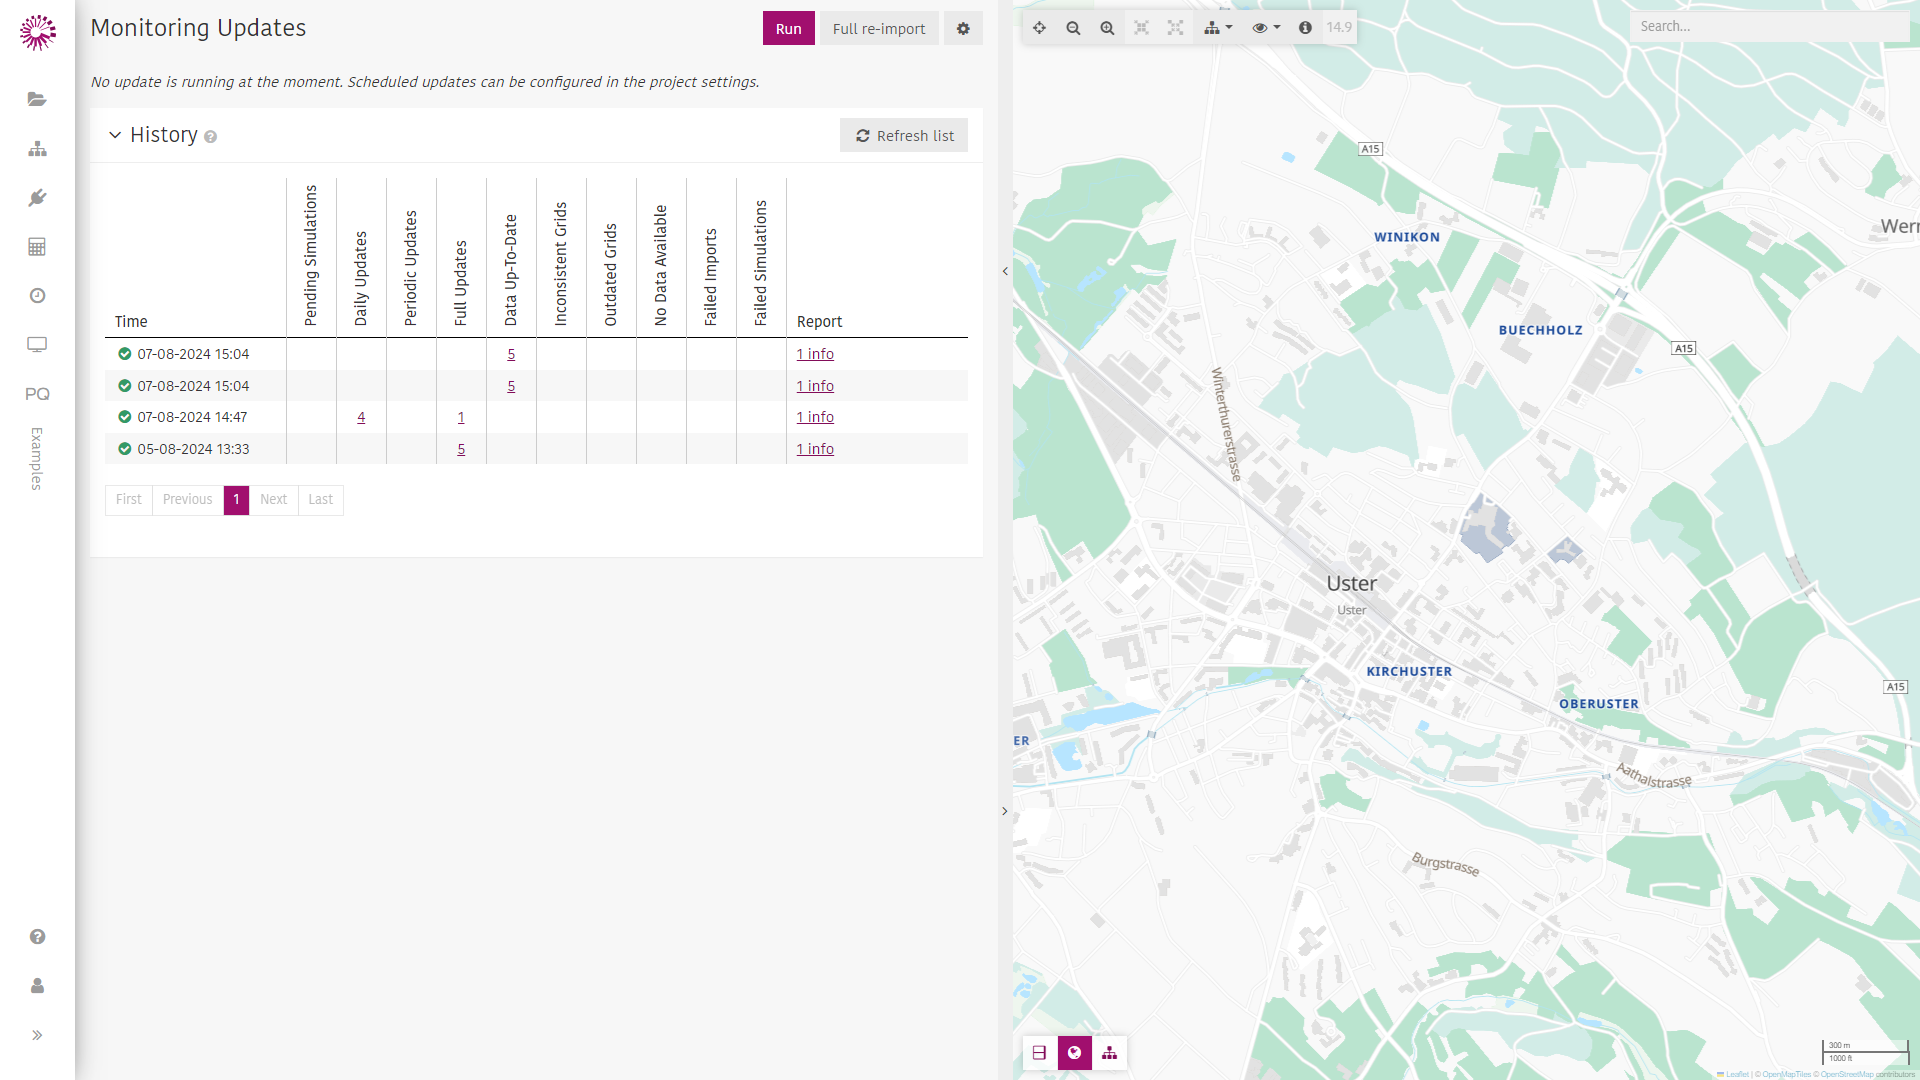The height and width of the screenshot is (1080, 1920).
Task: Click the Previous pagination button
Action: tap(187, 500)
